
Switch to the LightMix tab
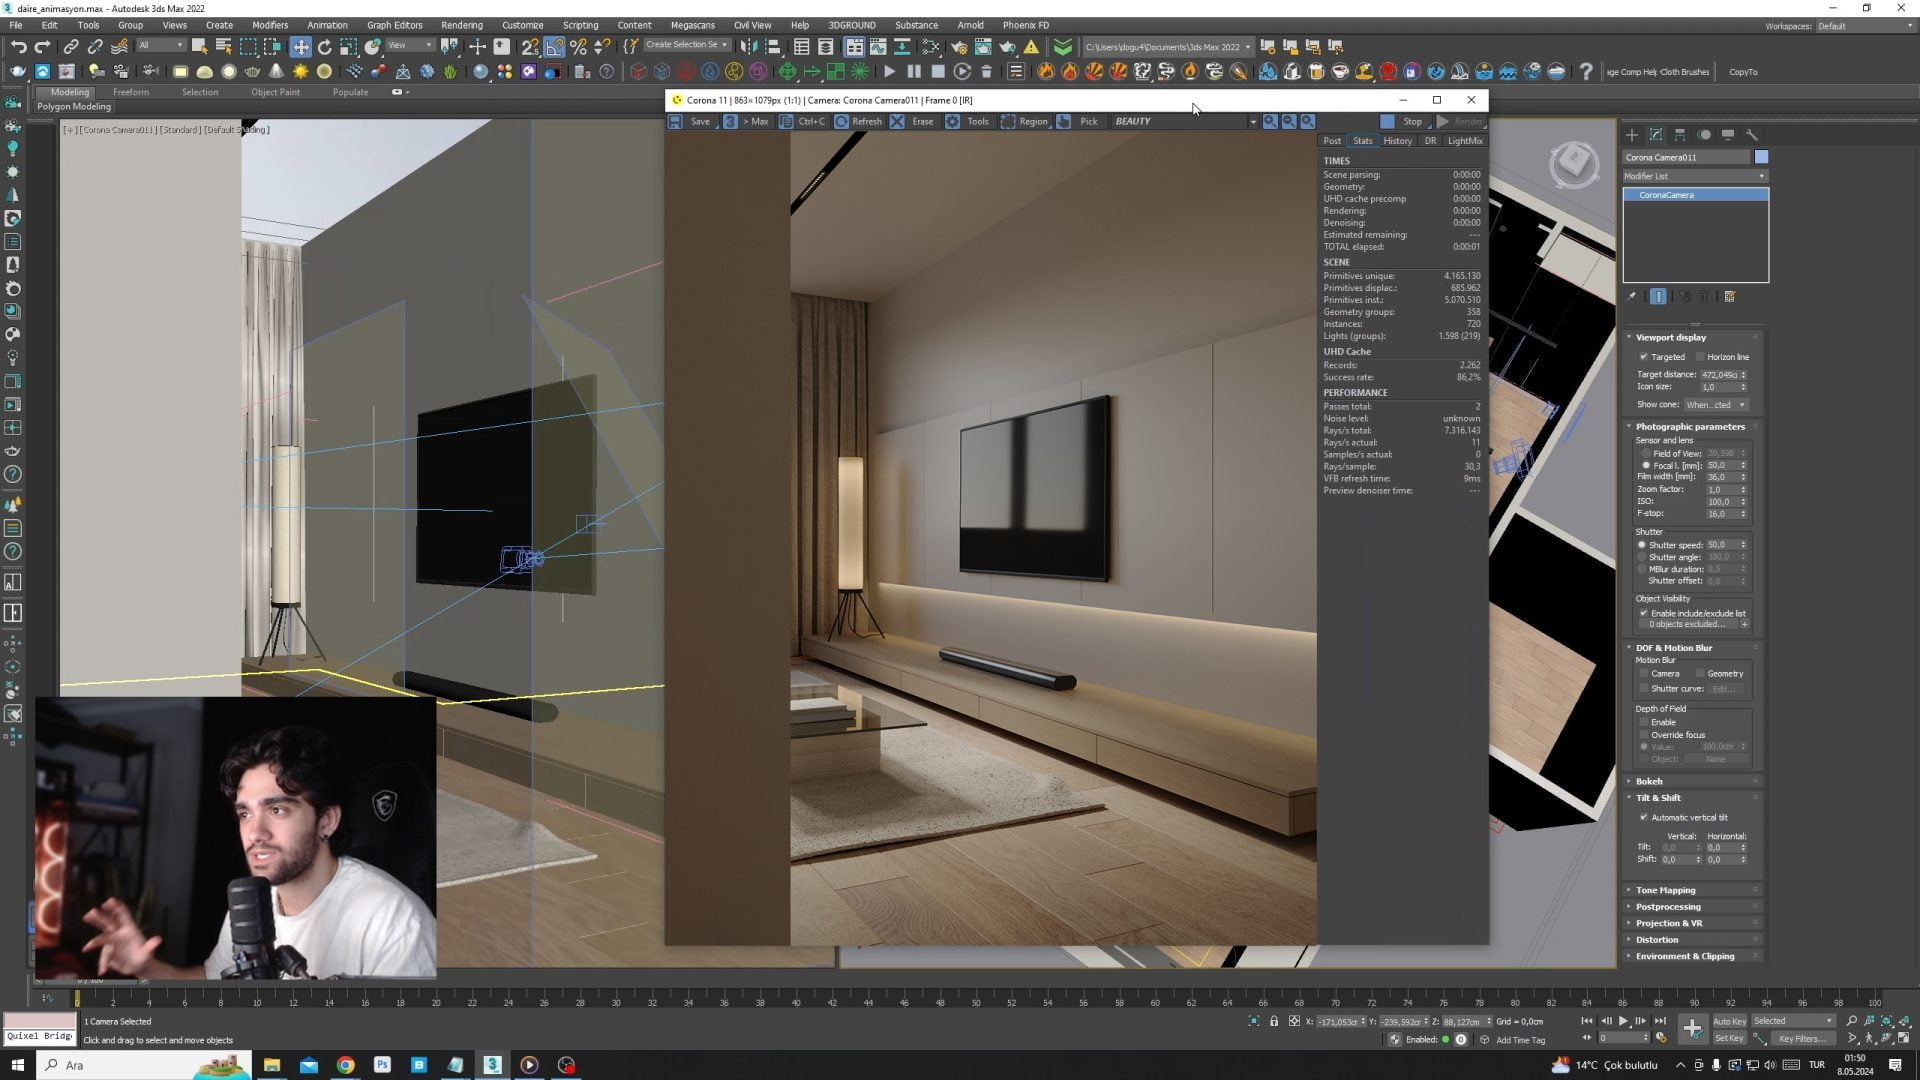click(x=1465, y=141)
